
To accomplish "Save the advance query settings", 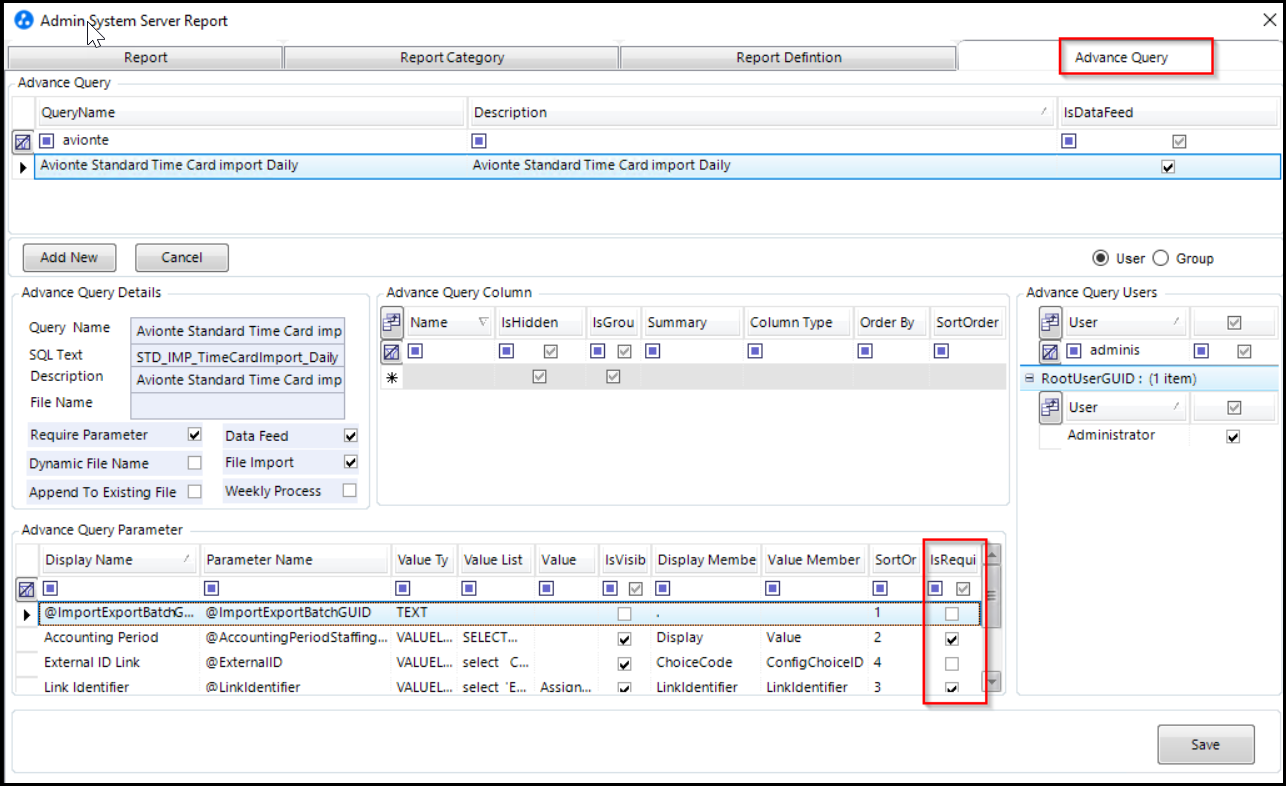I will click(x=1205, y=744).
